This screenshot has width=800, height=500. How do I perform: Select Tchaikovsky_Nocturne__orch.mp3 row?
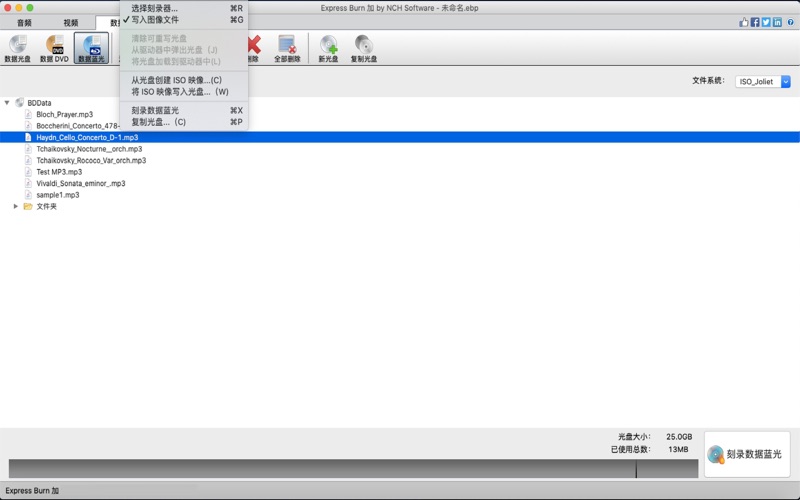[x=89, y=149]
